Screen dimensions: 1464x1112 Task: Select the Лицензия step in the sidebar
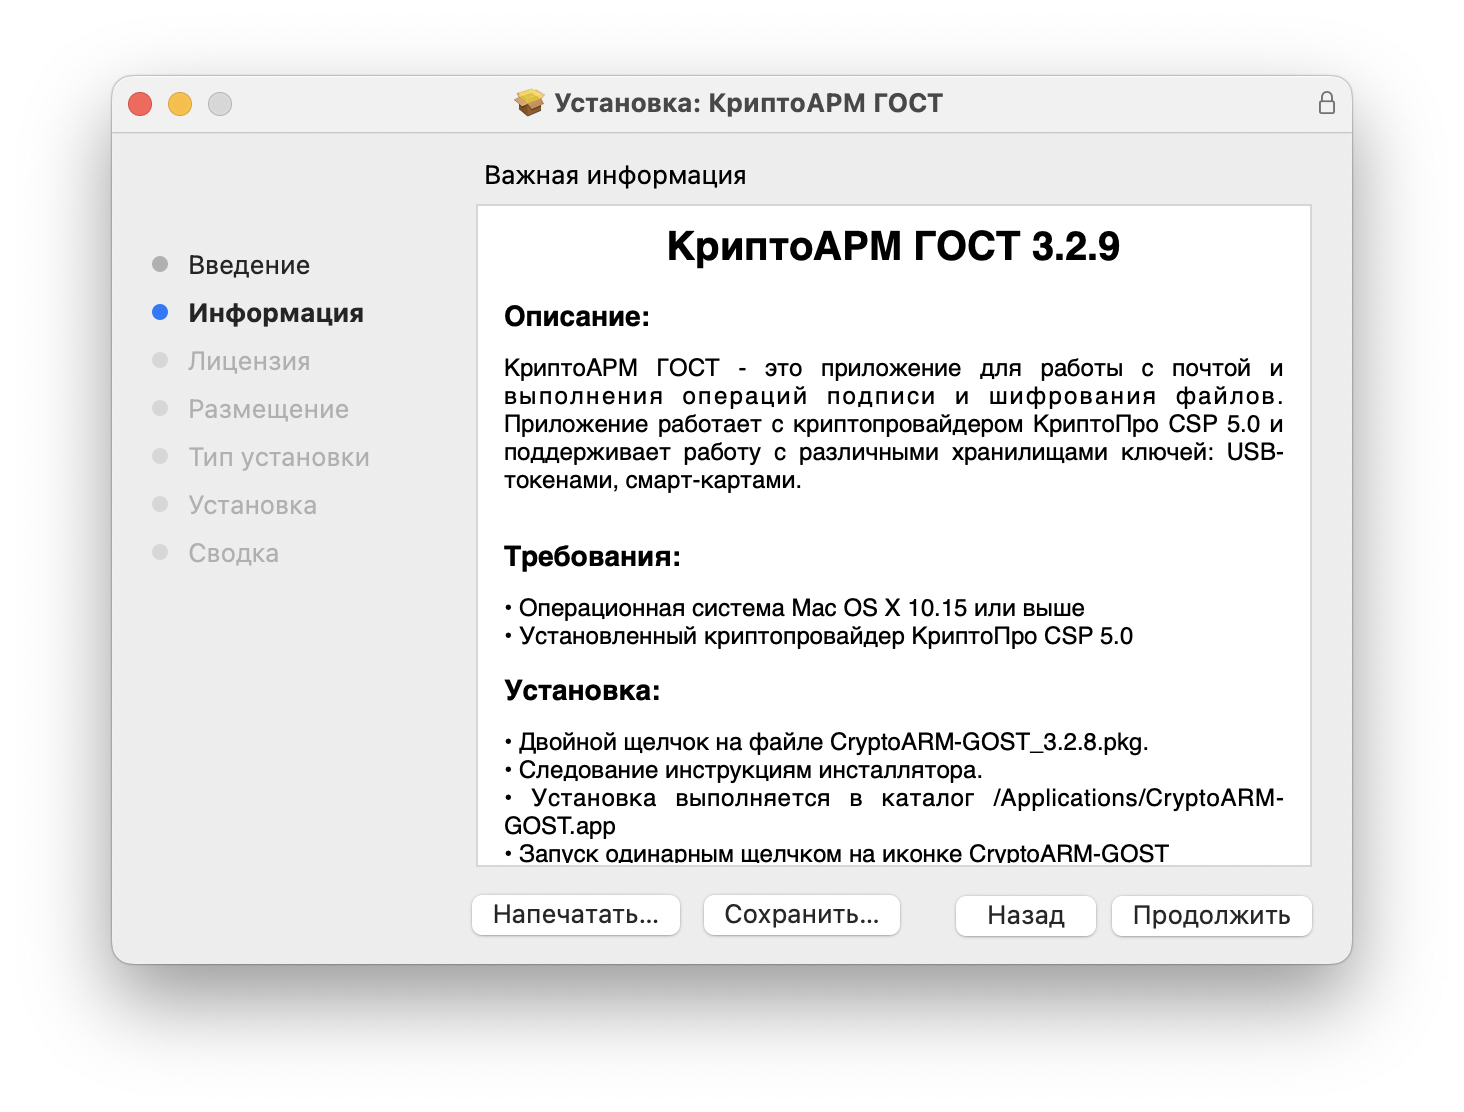(250, 360)
